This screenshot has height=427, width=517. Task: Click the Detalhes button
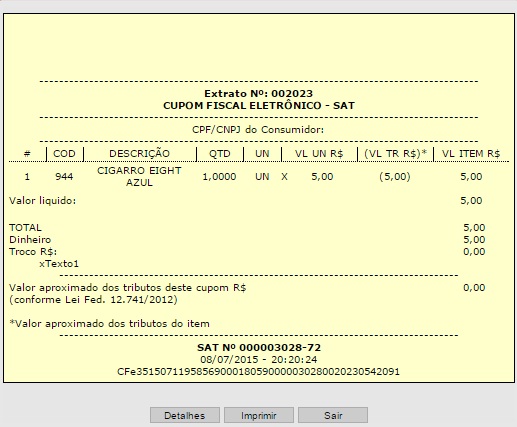tap(185, 415)
